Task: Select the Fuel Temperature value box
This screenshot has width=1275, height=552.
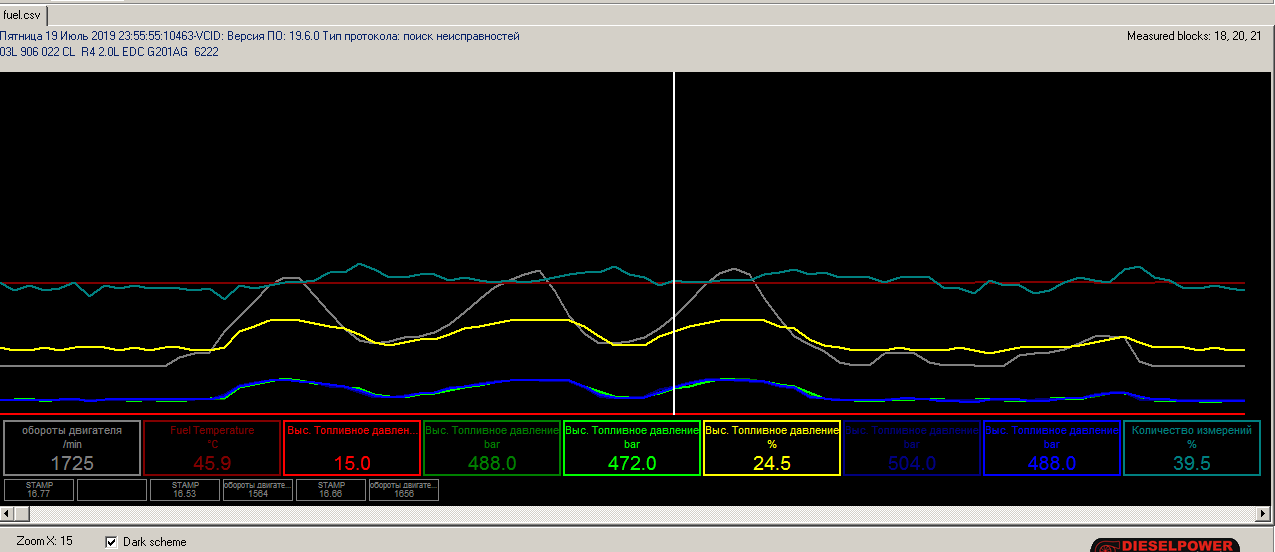Action: [212, 447]
